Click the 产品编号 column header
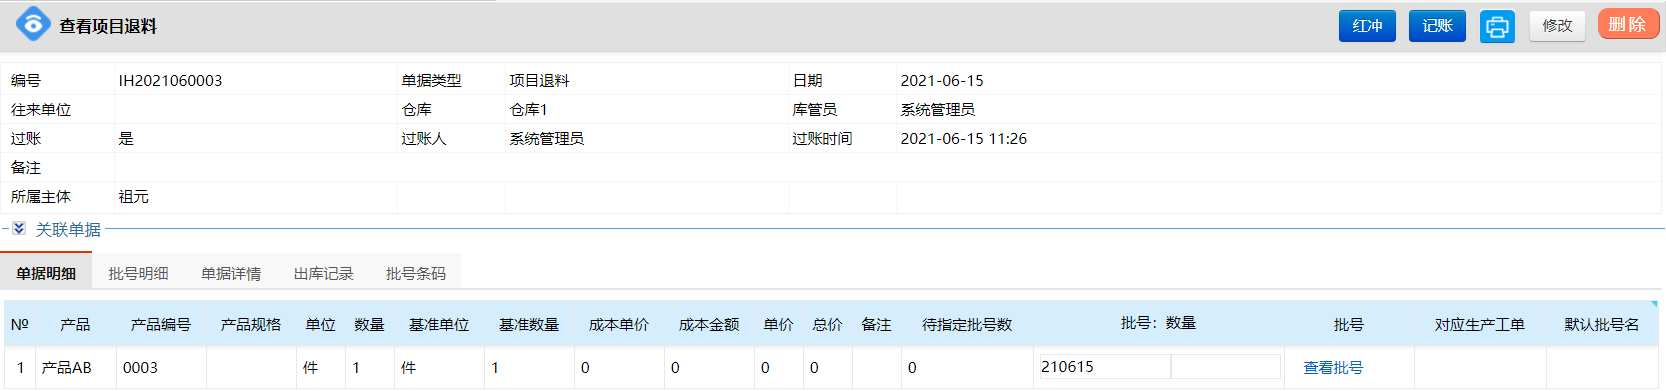 [161, 325]
